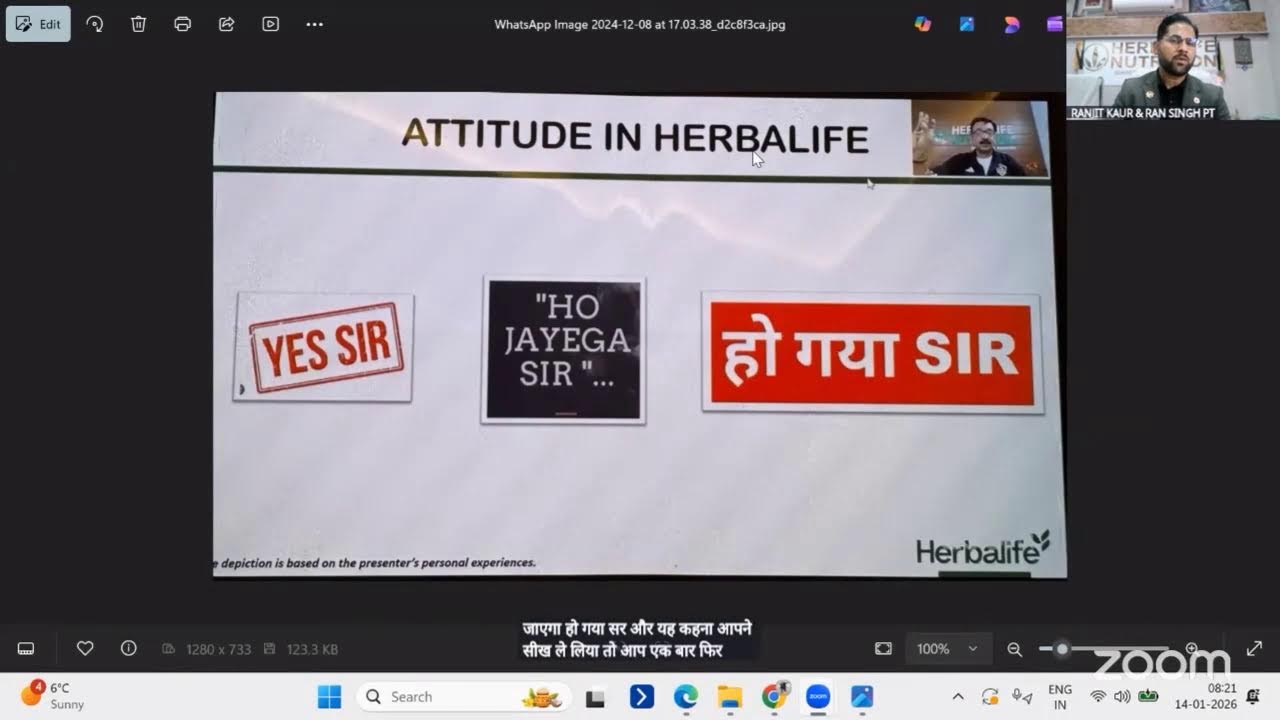The width and height of the screenshot is (1280, 720).
Task: Open the three-dot See more menu
Action: [315, 24]
